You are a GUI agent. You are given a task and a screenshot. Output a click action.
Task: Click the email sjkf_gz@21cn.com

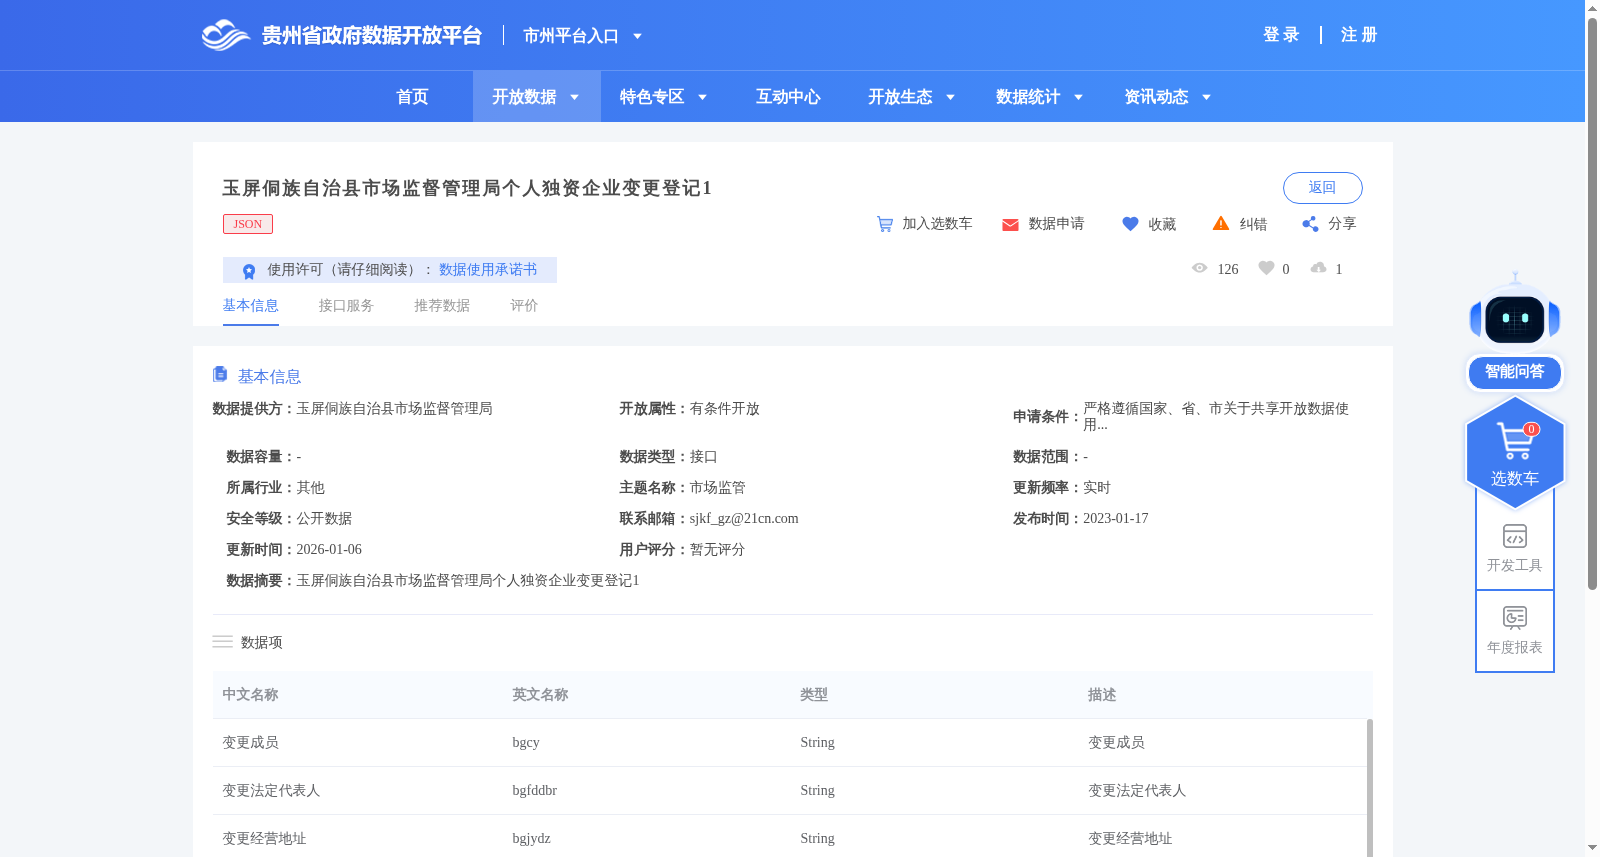[744, 519]
